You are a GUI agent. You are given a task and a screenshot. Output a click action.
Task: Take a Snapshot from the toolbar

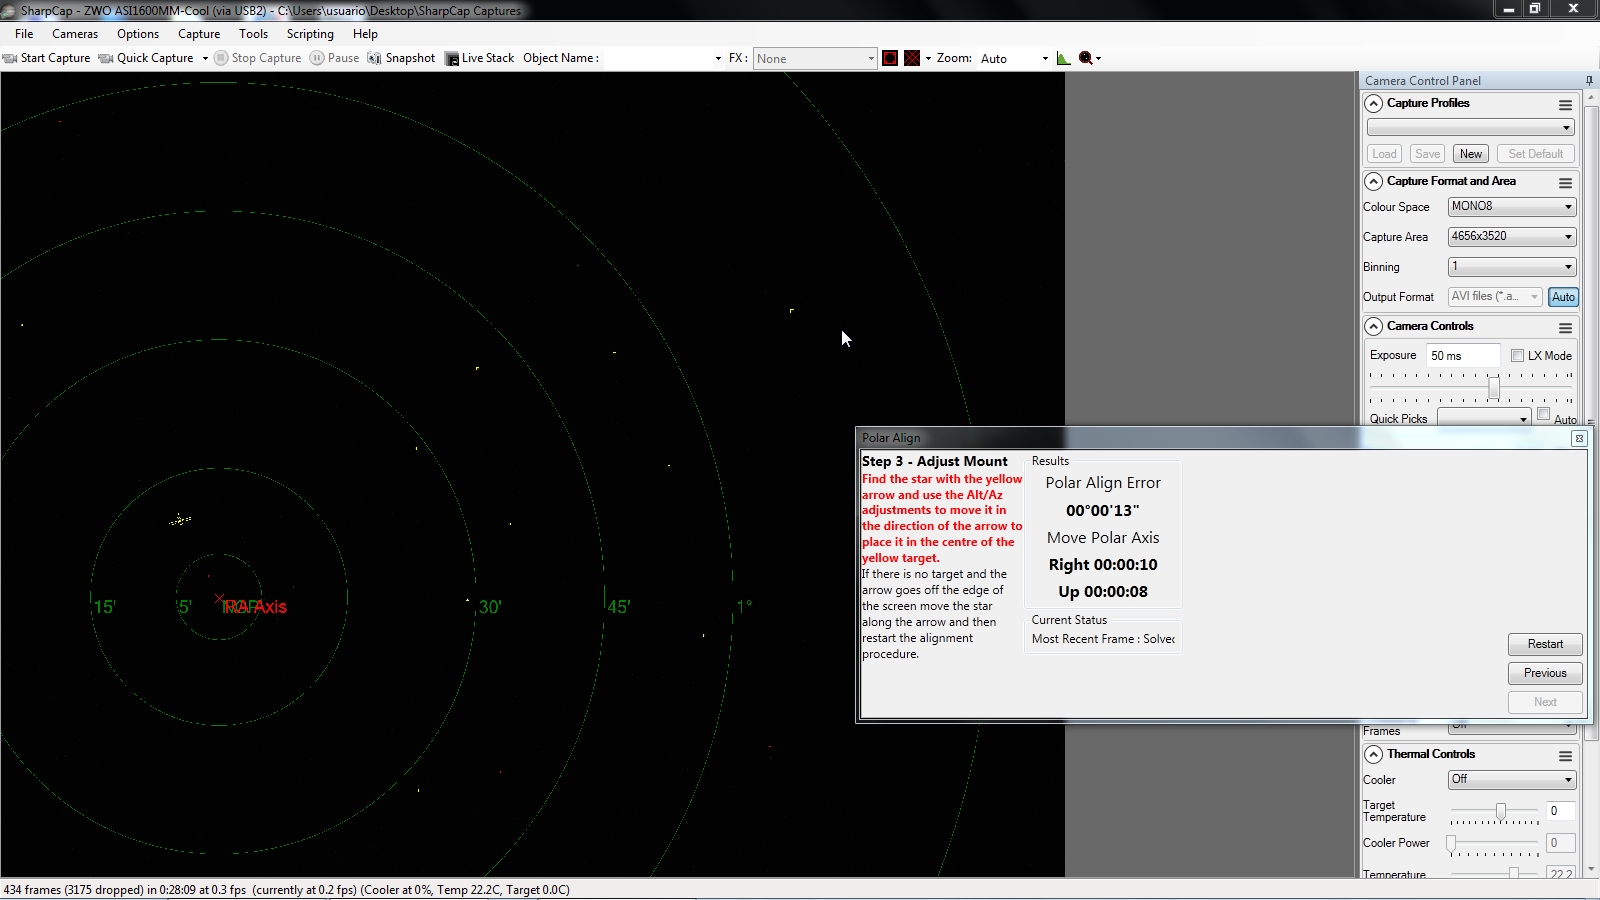402,58
